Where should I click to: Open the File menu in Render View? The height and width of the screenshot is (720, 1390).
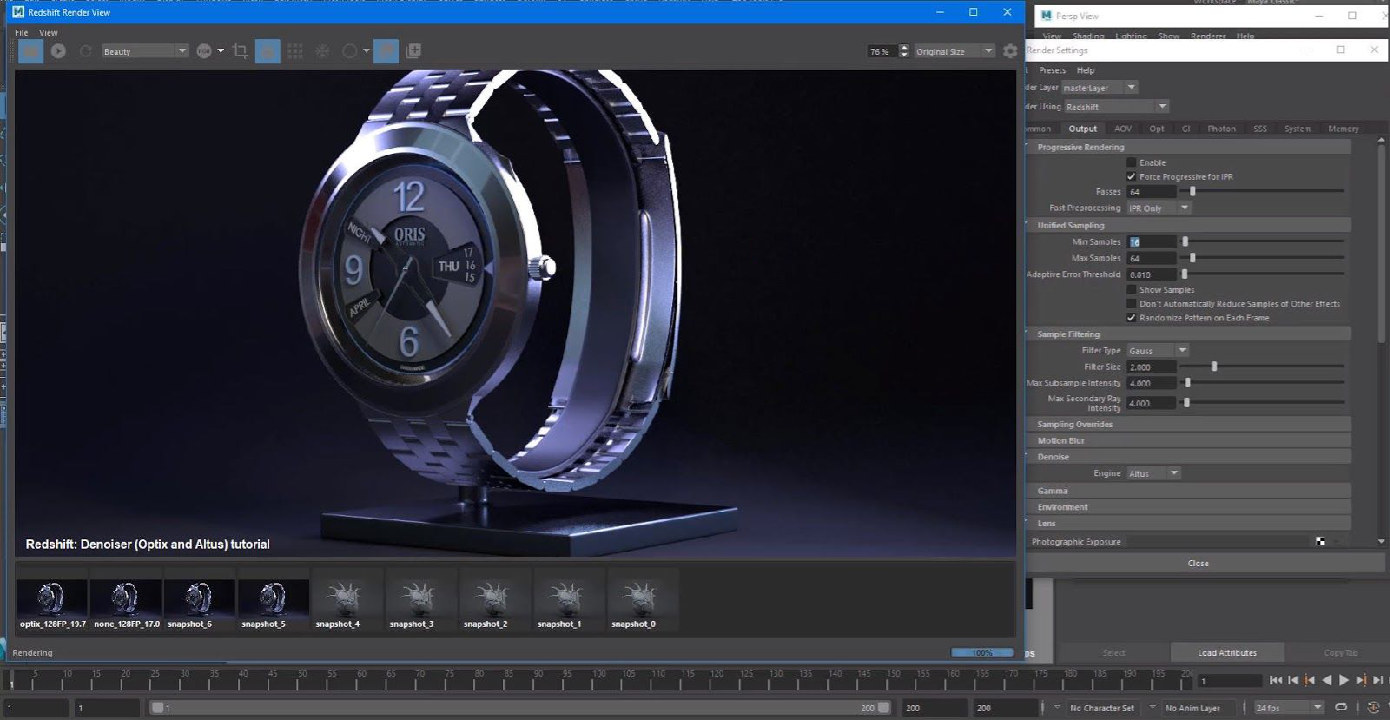[22, 33]
